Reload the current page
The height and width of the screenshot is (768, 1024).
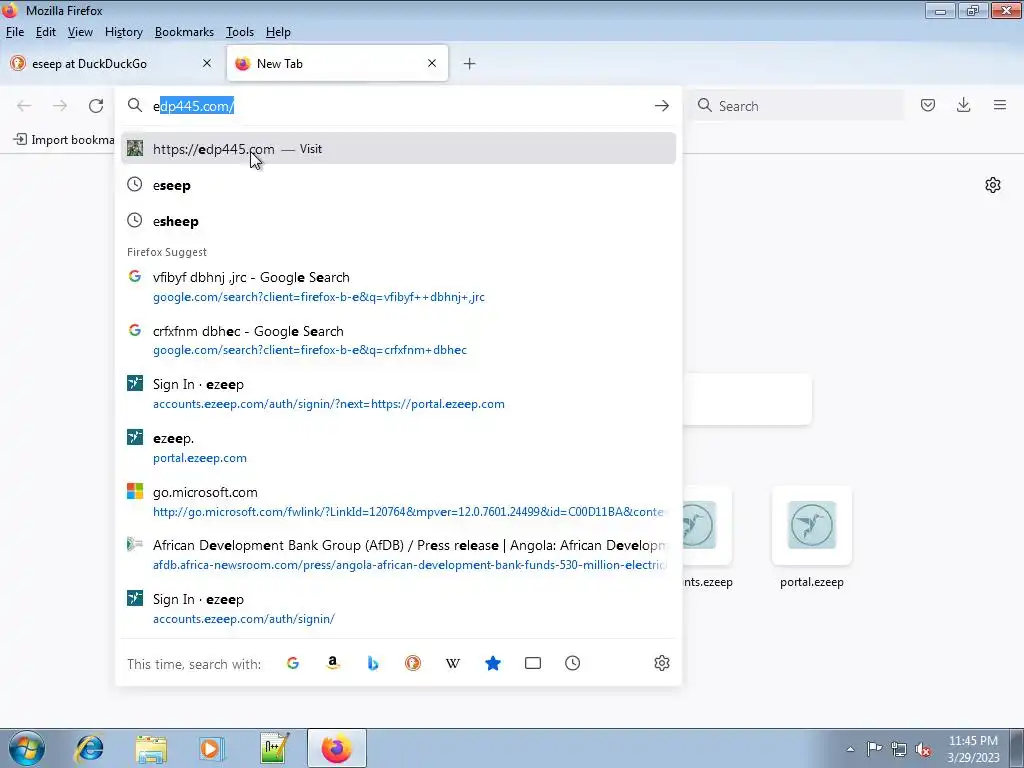[96, 106]
